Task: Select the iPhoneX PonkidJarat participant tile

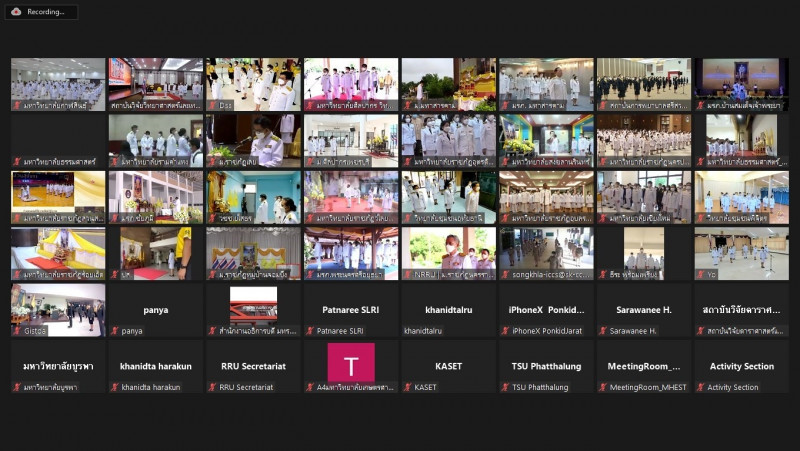Action: (x=546, y=310)
